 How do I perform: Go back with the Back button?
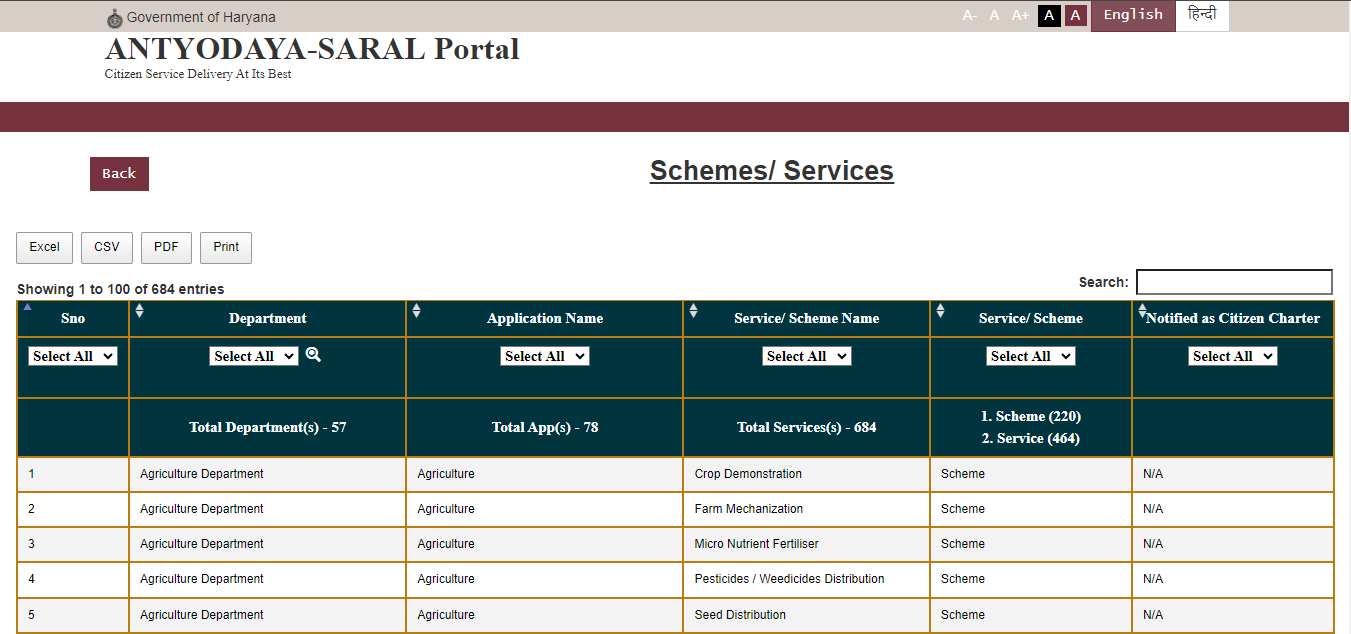(x=119, y=174)
